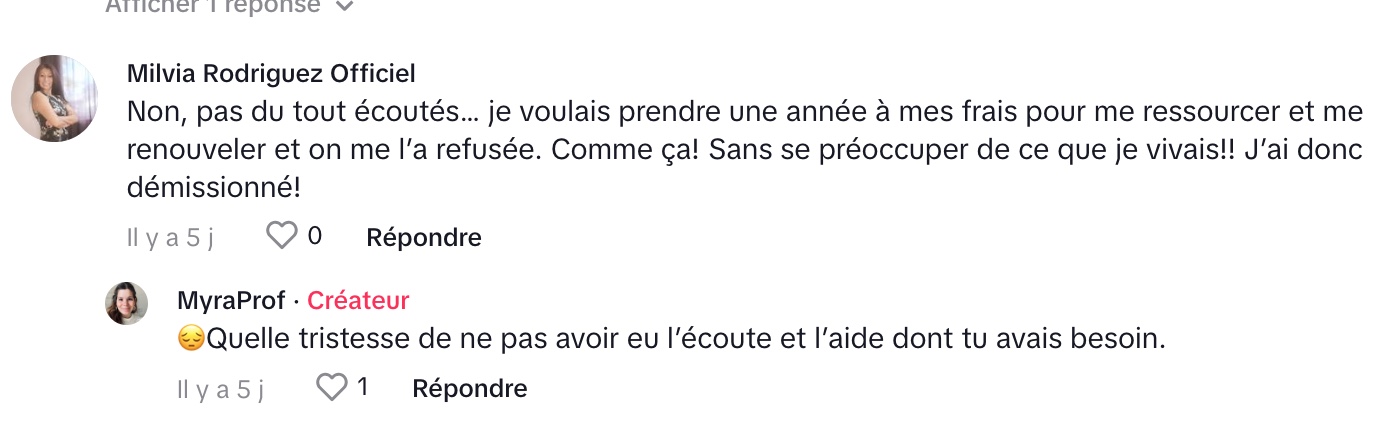The height and width of the screenshot is (424, 1396).
Task: Expand replies with the chevron beside Afficher 1 réponse
Action: click(344, 6)
